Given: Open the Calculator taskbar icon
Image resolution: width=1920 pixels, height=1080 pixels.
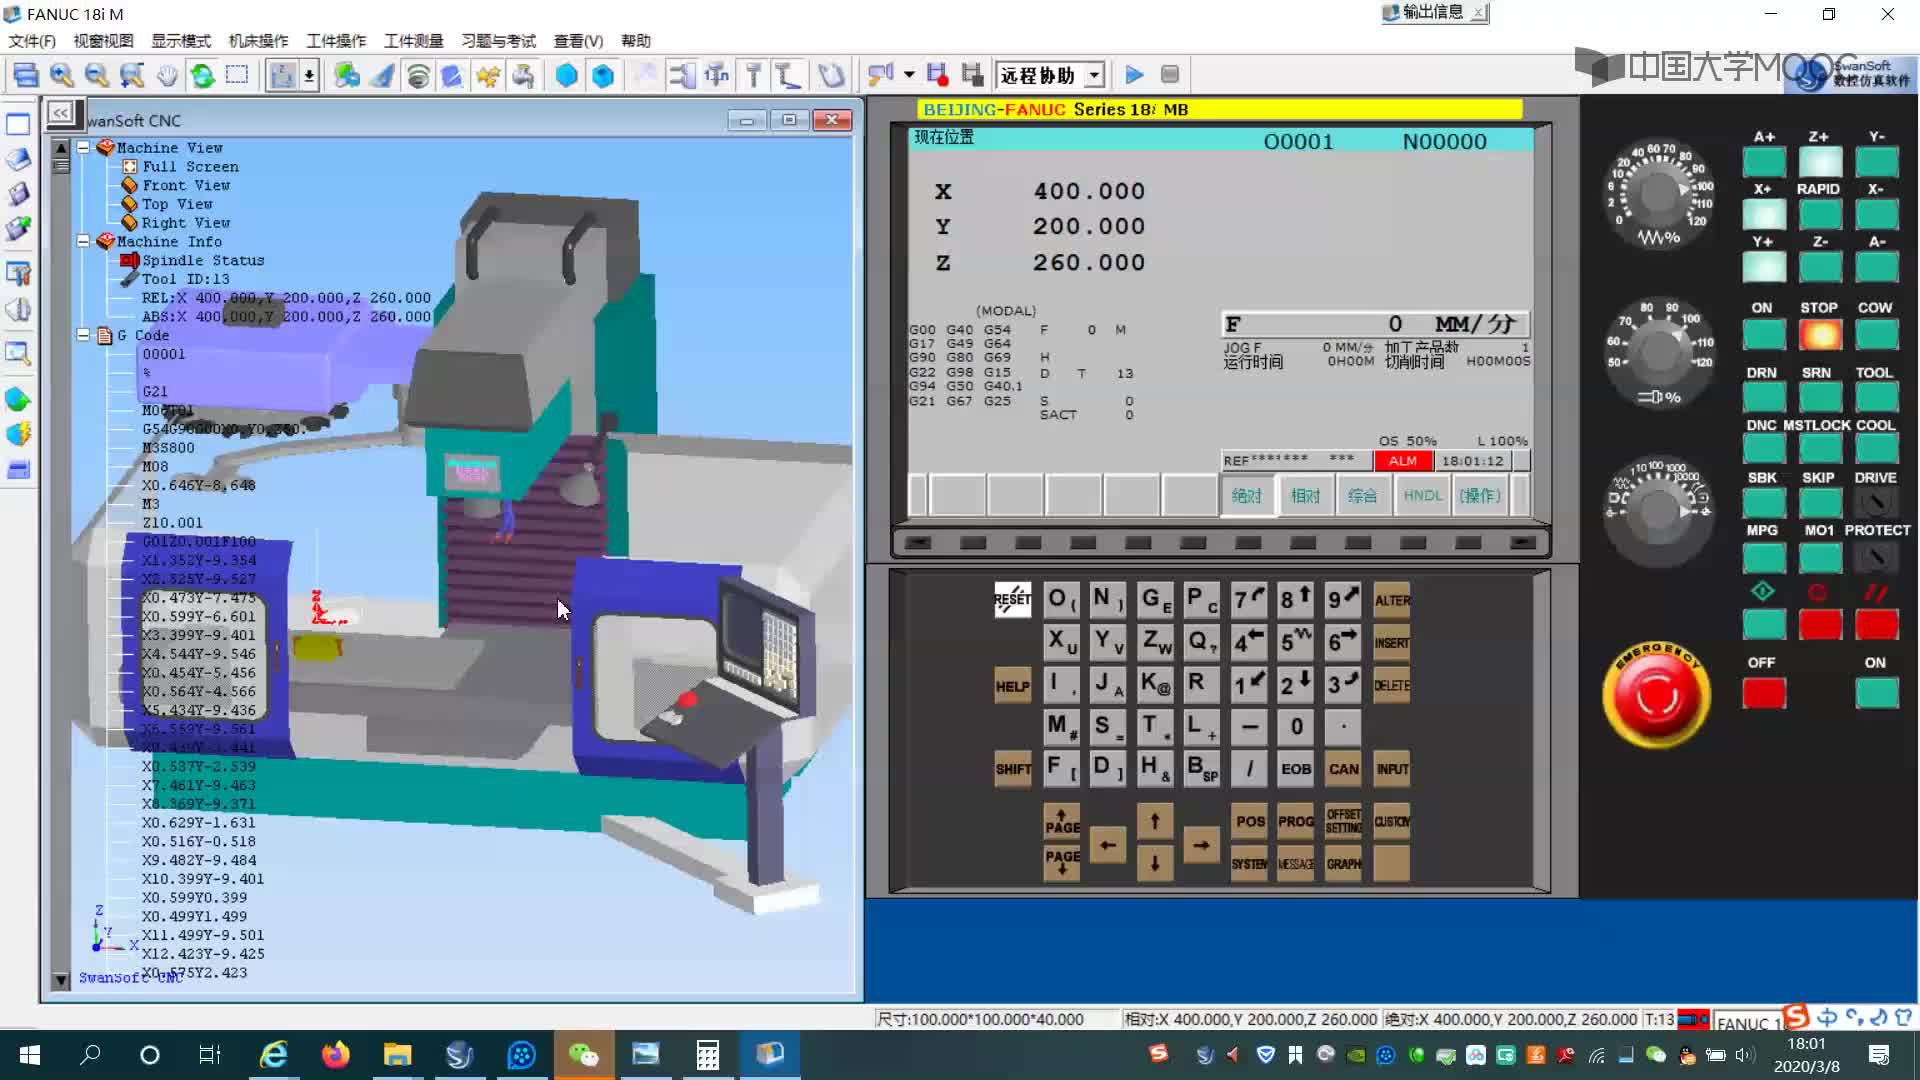Looking at the screenshot, I should [x=708, y=1055].
